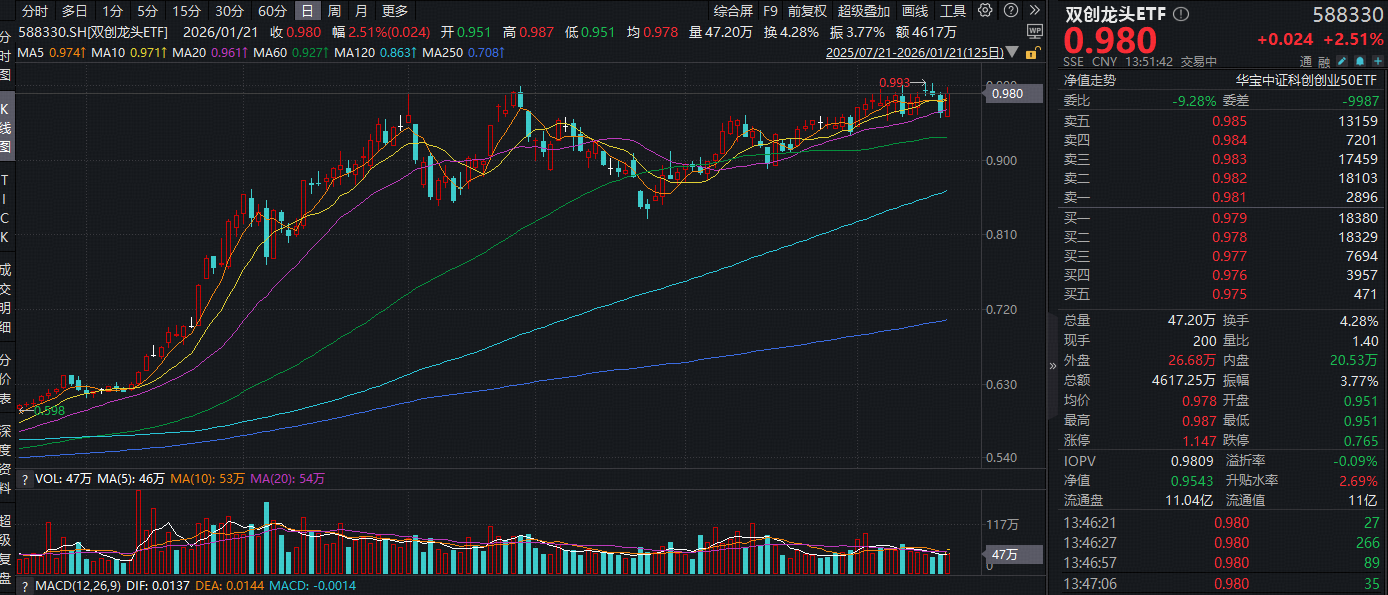Toggle the padlock to lock the chart period
The image size is (1388, 595).
click(1034, 53)
